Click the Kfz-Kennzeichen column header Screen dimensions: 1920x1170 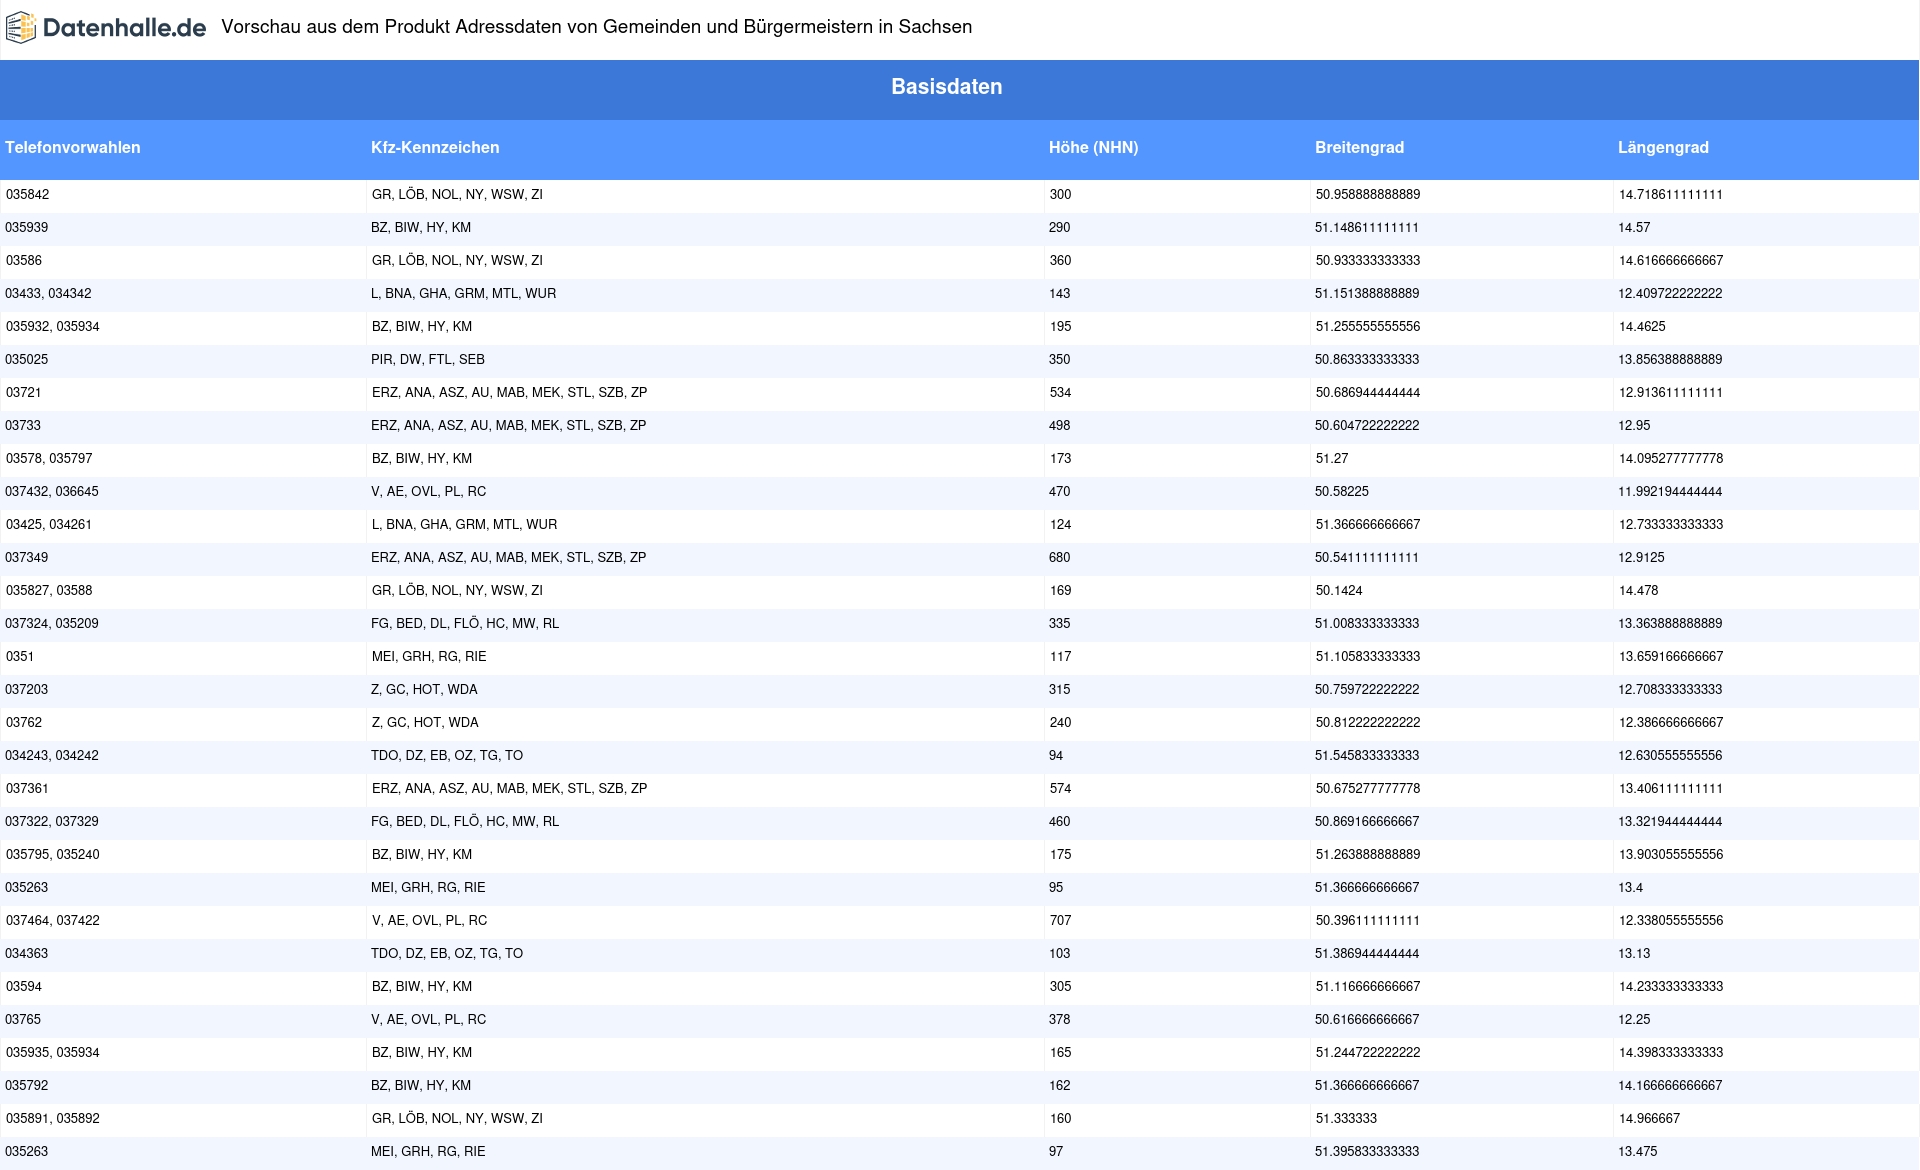tap(435, 147)
